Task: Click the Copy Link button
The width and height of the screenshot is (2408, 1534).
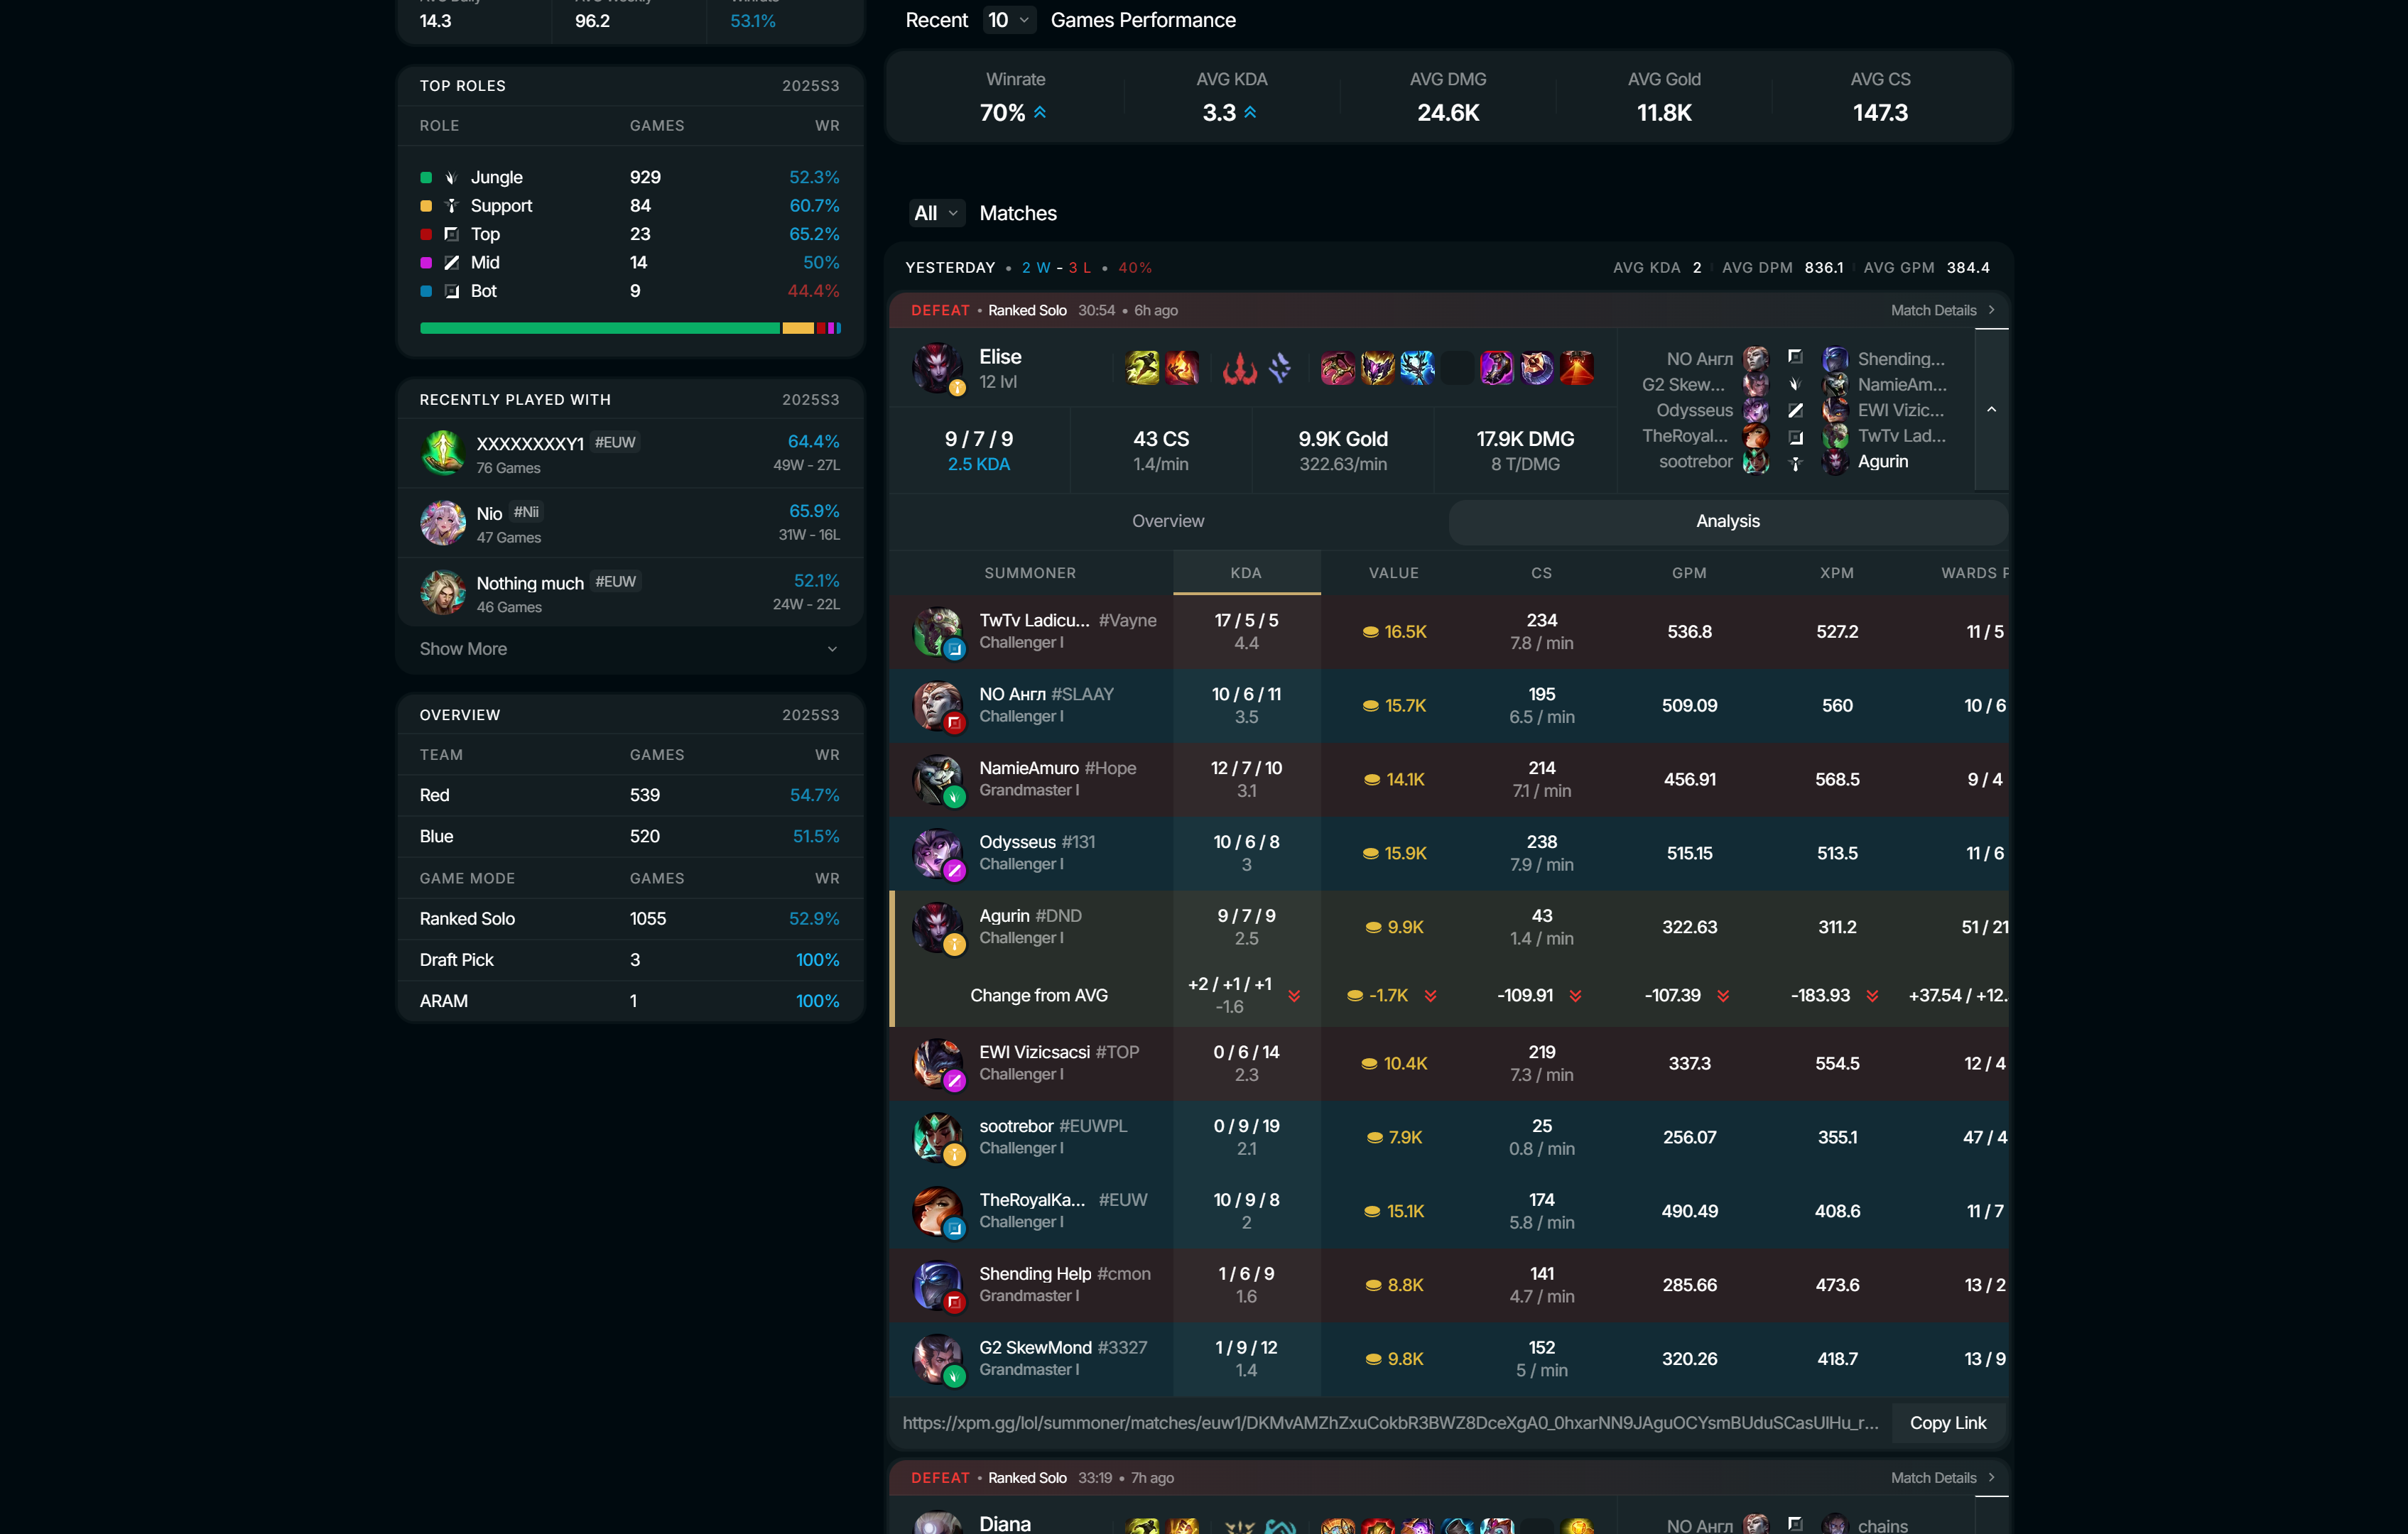Action: (x=1947, y=1422)
